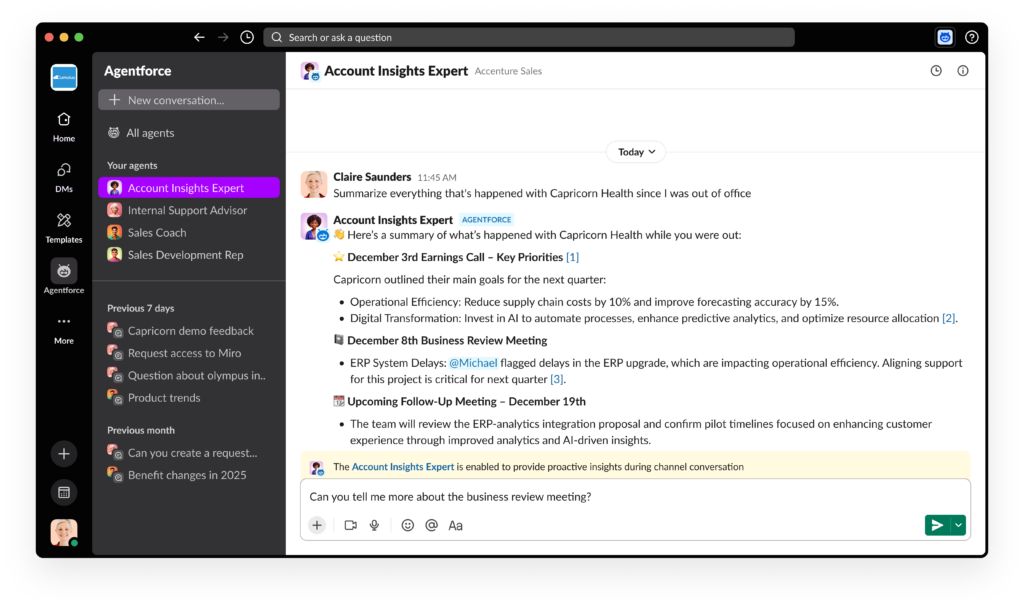Insert a mention with the @ icon
Screen dimensions: 1024x607
[x=431, y=525]
